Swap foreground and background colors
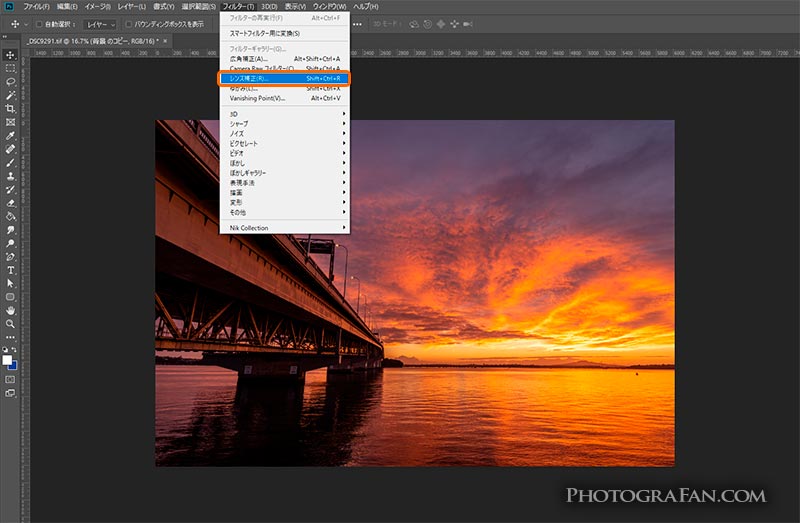The image size is (800, 523). [15, 350]
